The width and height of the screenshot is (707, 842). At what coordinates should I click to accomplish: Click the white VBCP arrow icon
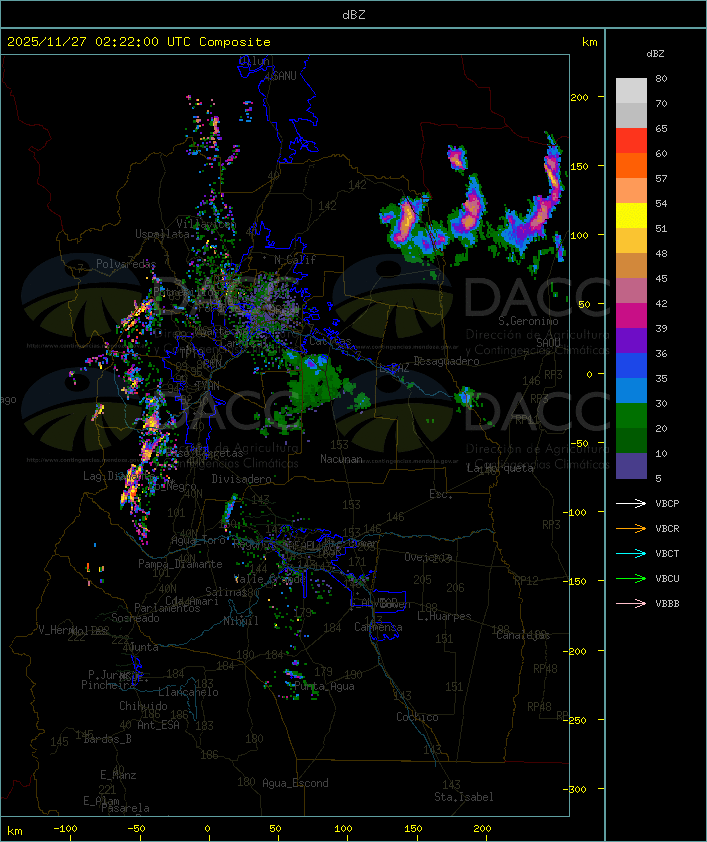(631, 503)
